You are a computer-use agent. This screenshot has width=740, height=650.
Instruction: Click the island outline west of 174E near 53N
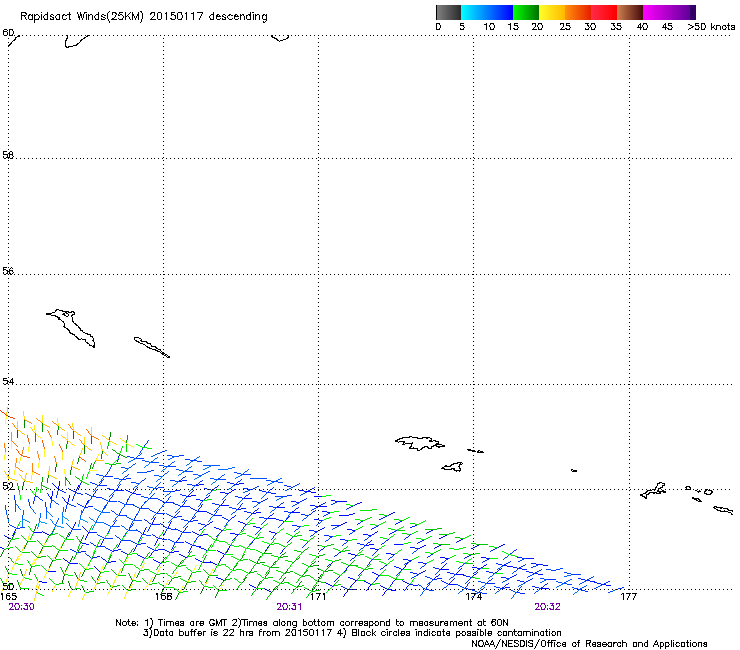coord(420,443)
